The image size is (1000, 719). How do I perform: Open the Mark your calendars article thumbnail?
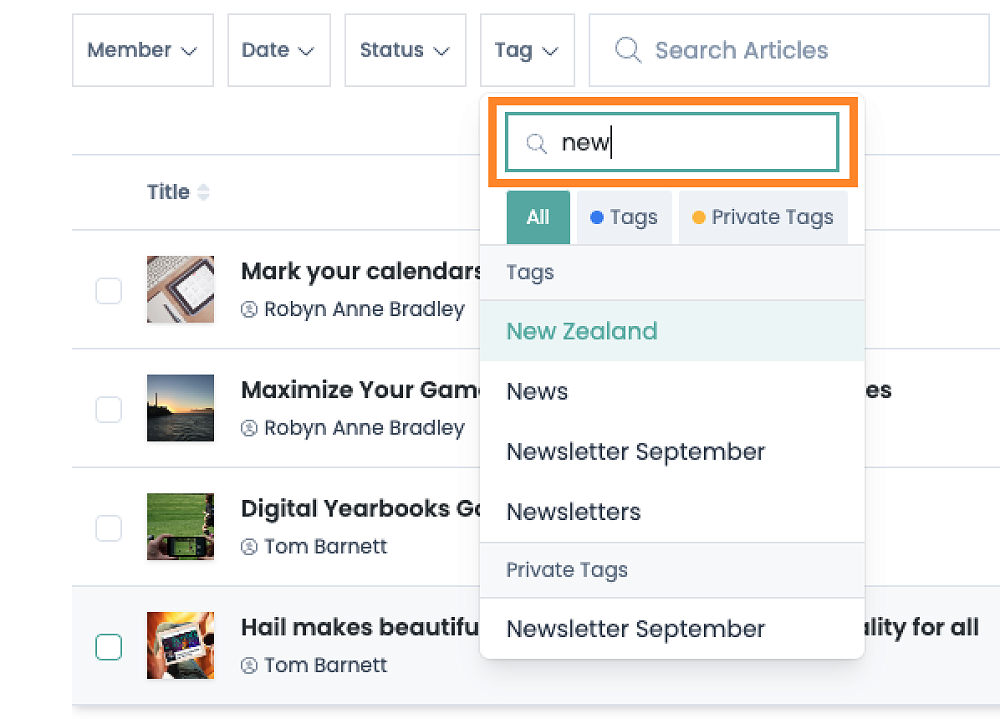pos(180,290)
